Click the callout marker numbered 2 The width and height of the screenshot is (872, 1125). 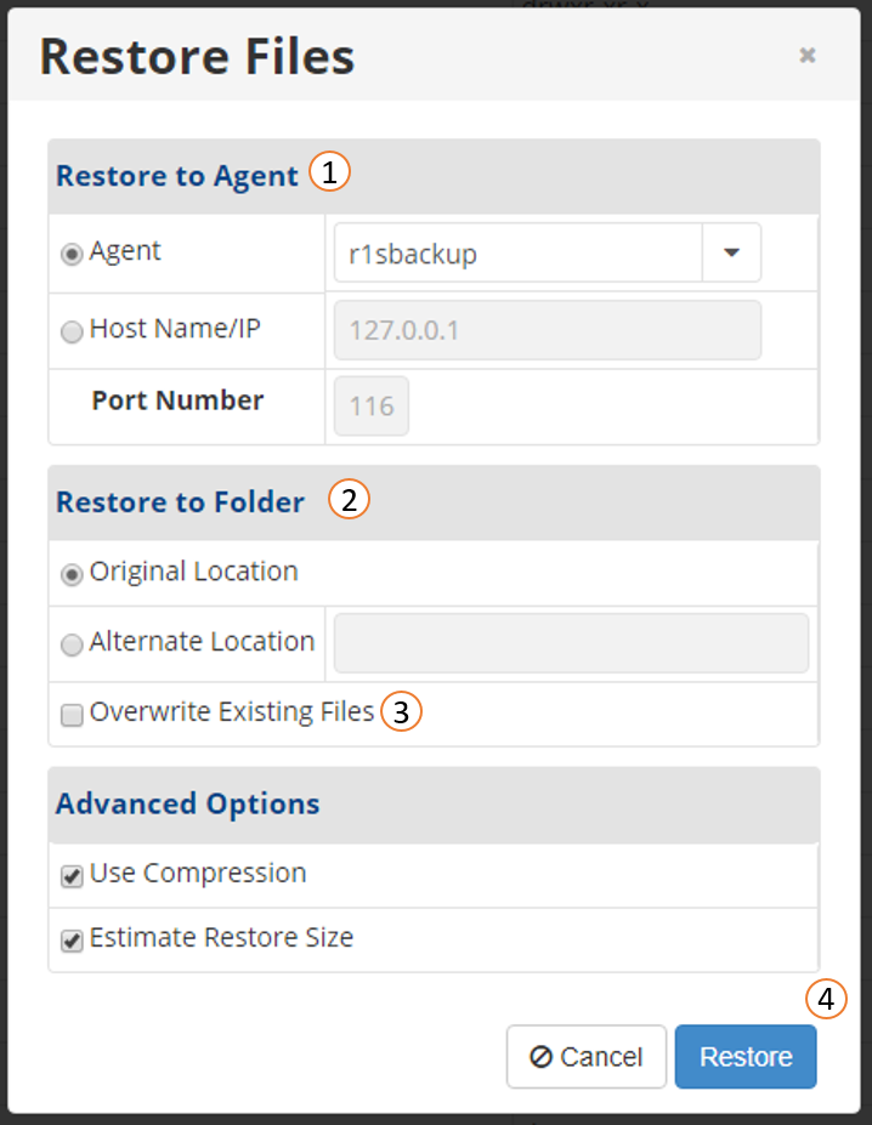(349, 499)
